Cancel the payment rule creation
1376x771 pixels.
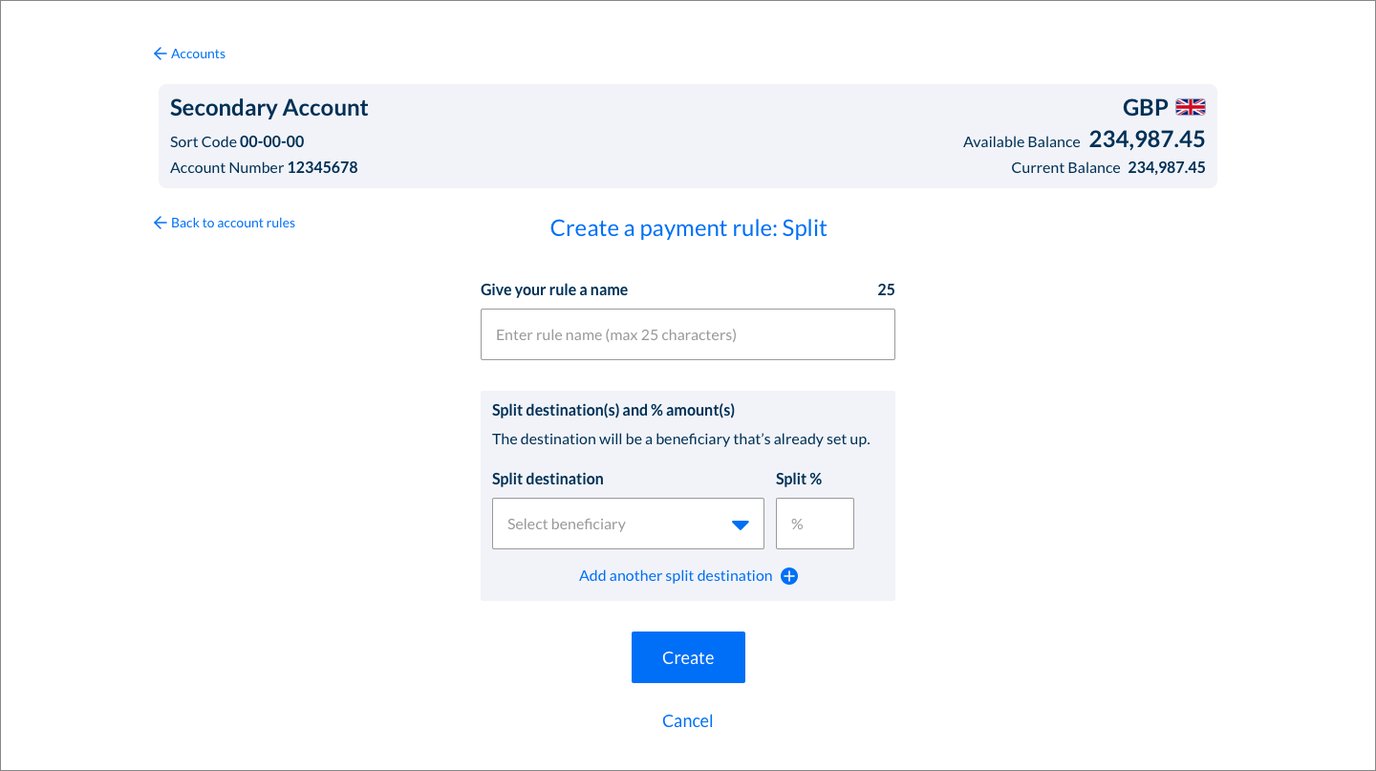(x=687, y=720)
